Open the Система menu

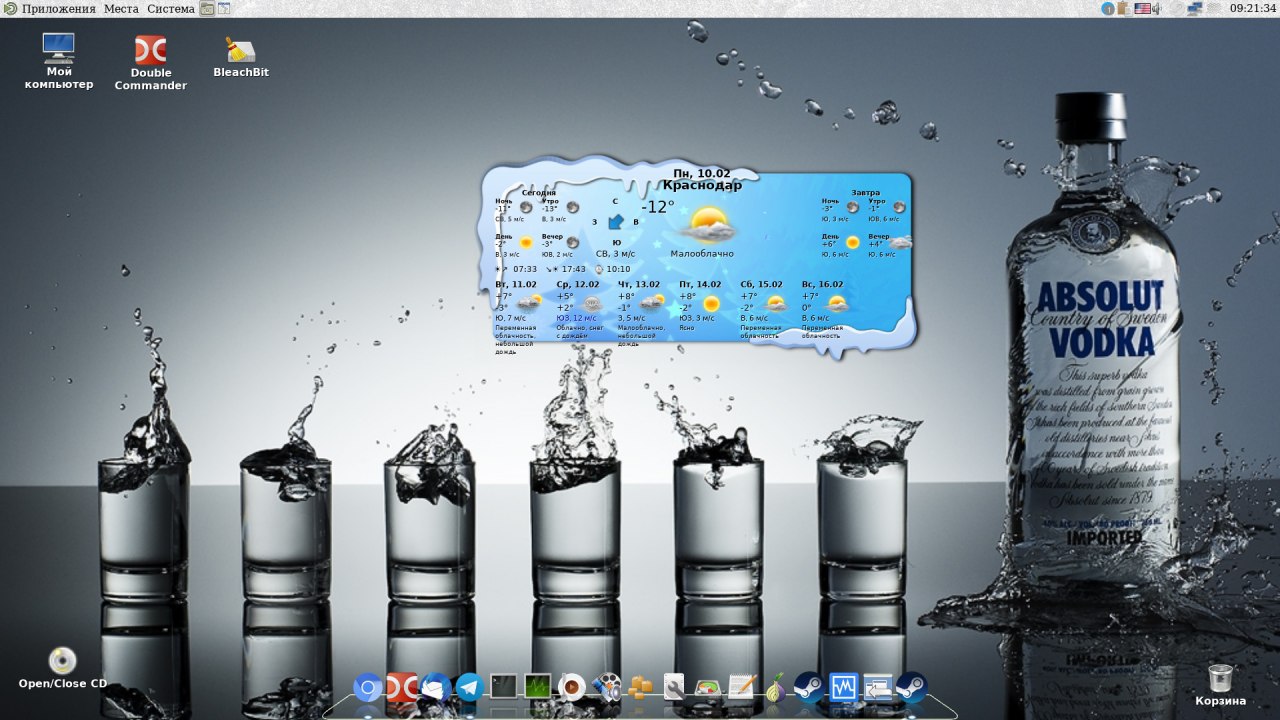pos(170,8)
